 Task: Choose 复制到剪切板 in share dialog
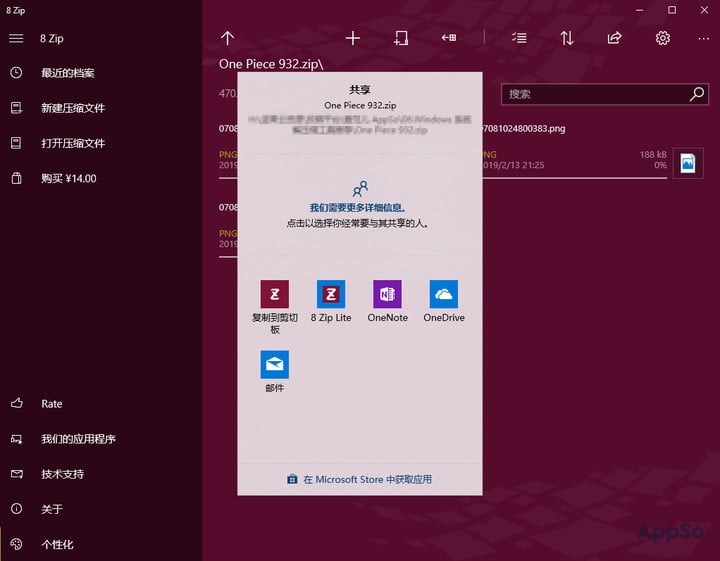[275, 307]
